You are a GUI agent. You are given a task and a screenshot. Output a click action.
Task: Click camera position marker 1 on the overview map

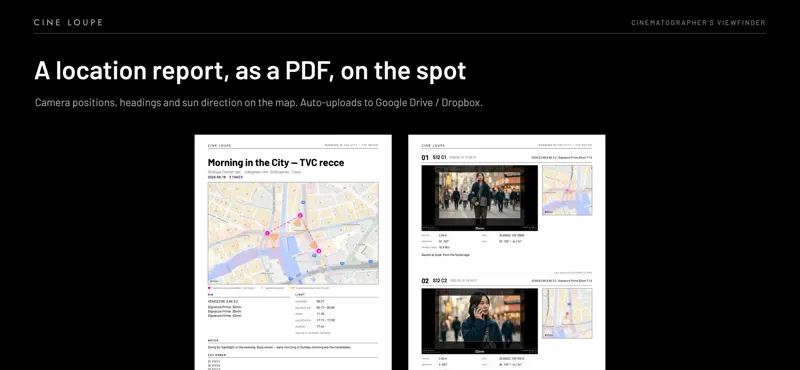click(x=267, y=233)
